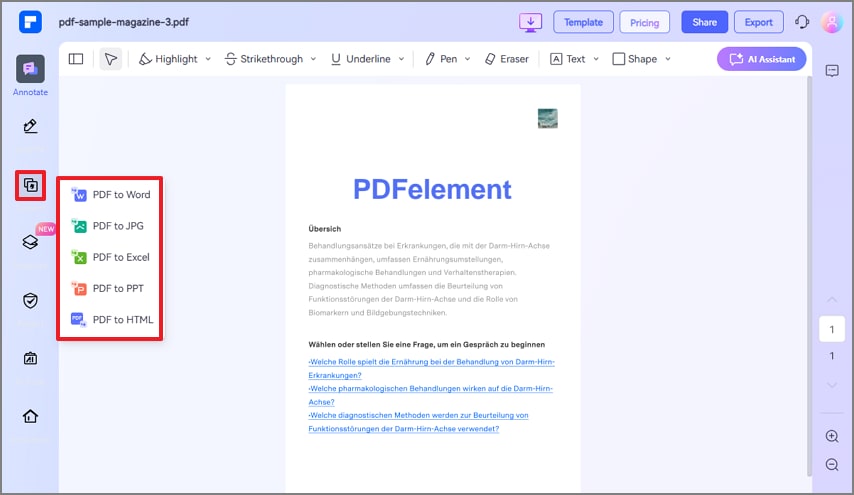Go to Home via sidebar house icon
The width and height of the screenshot is (854, 495).
click(30, 416)
